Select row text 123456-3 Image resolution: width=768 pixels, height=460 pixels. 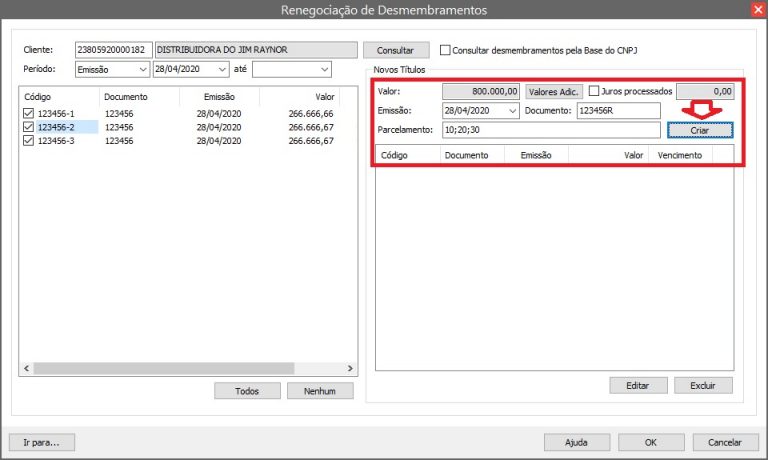56,141
